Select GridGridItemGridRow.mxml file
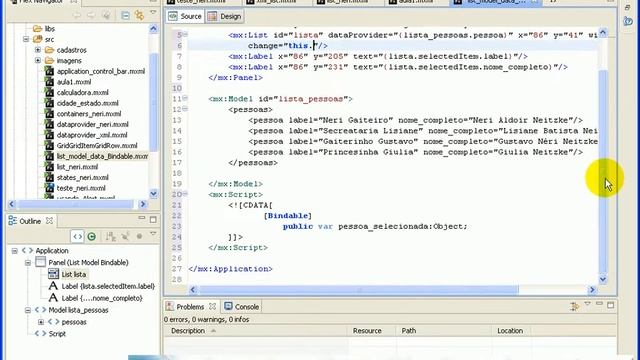640x360 pixels. click(97, 145)
